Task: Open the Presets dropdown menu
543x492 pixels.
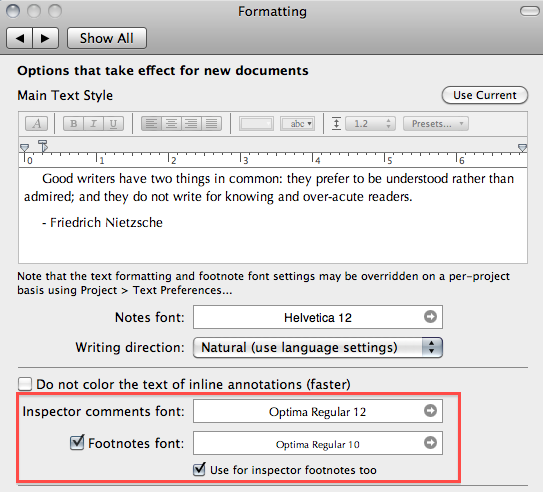Action: pyautogui.click(x=436, y=124)
